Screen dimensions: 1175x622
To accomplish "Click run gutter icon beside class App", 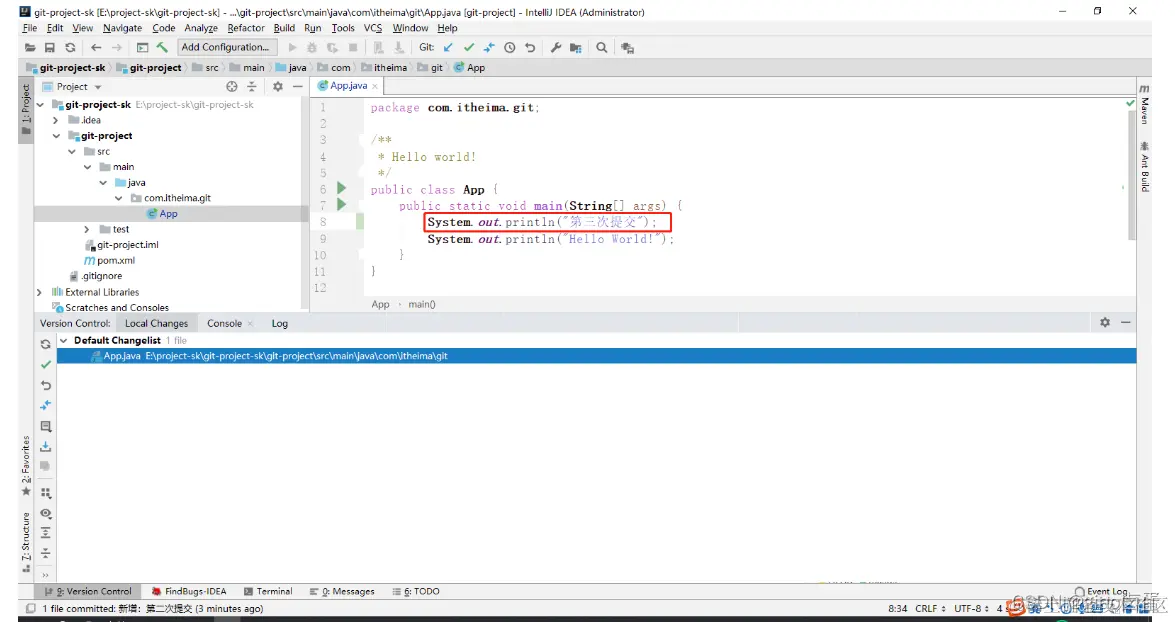I will click(342, 187).
